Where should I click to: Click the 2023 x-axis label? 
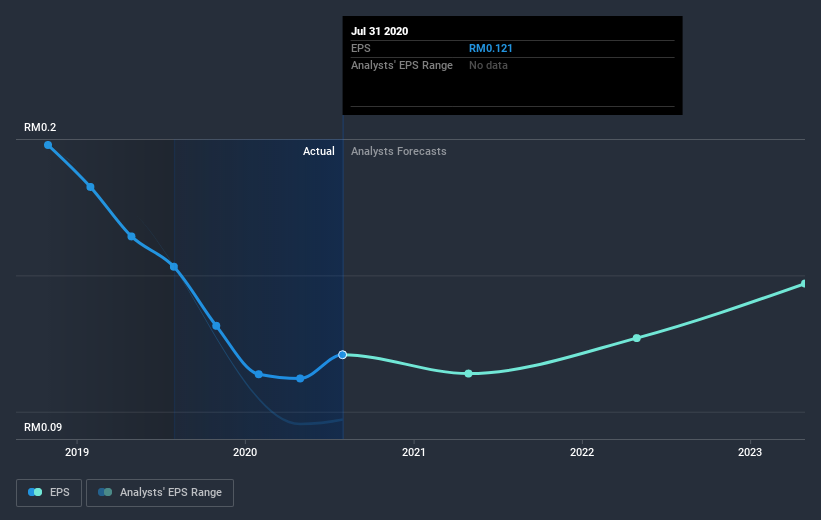[x=750, y=452]
